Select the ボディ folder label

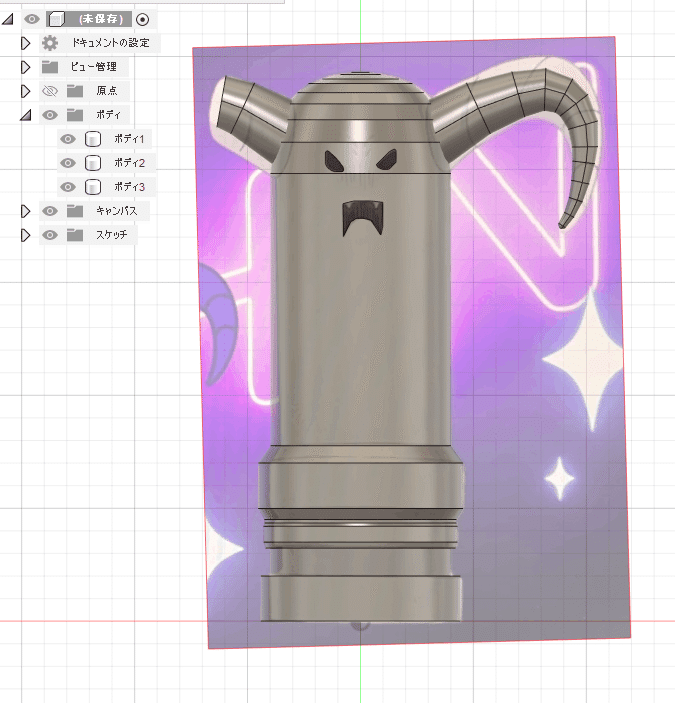[108, 115]
